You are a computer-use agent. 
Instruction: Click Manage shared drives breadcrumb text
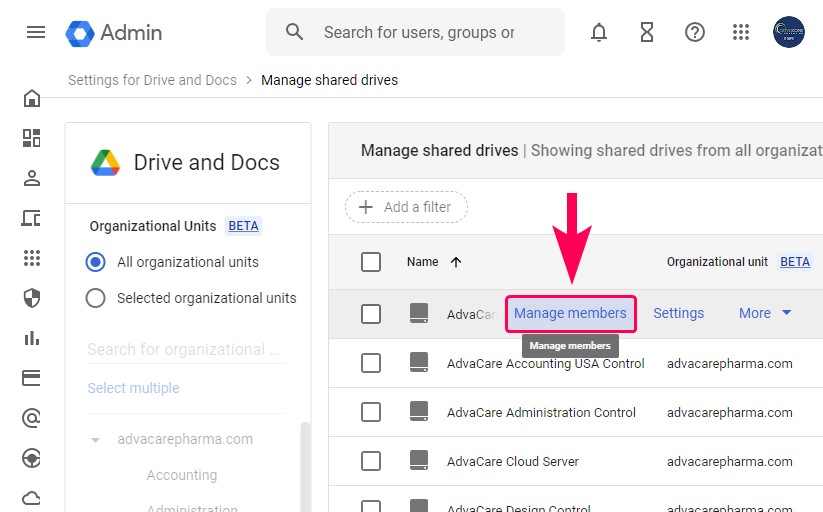tap(329, 80)
